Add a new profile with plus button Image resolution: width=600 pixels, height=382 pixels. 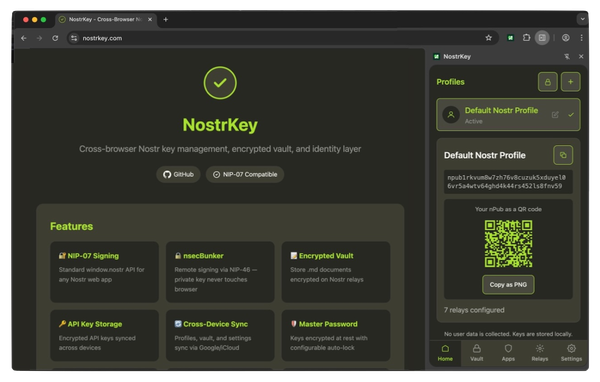coord(571,82)
